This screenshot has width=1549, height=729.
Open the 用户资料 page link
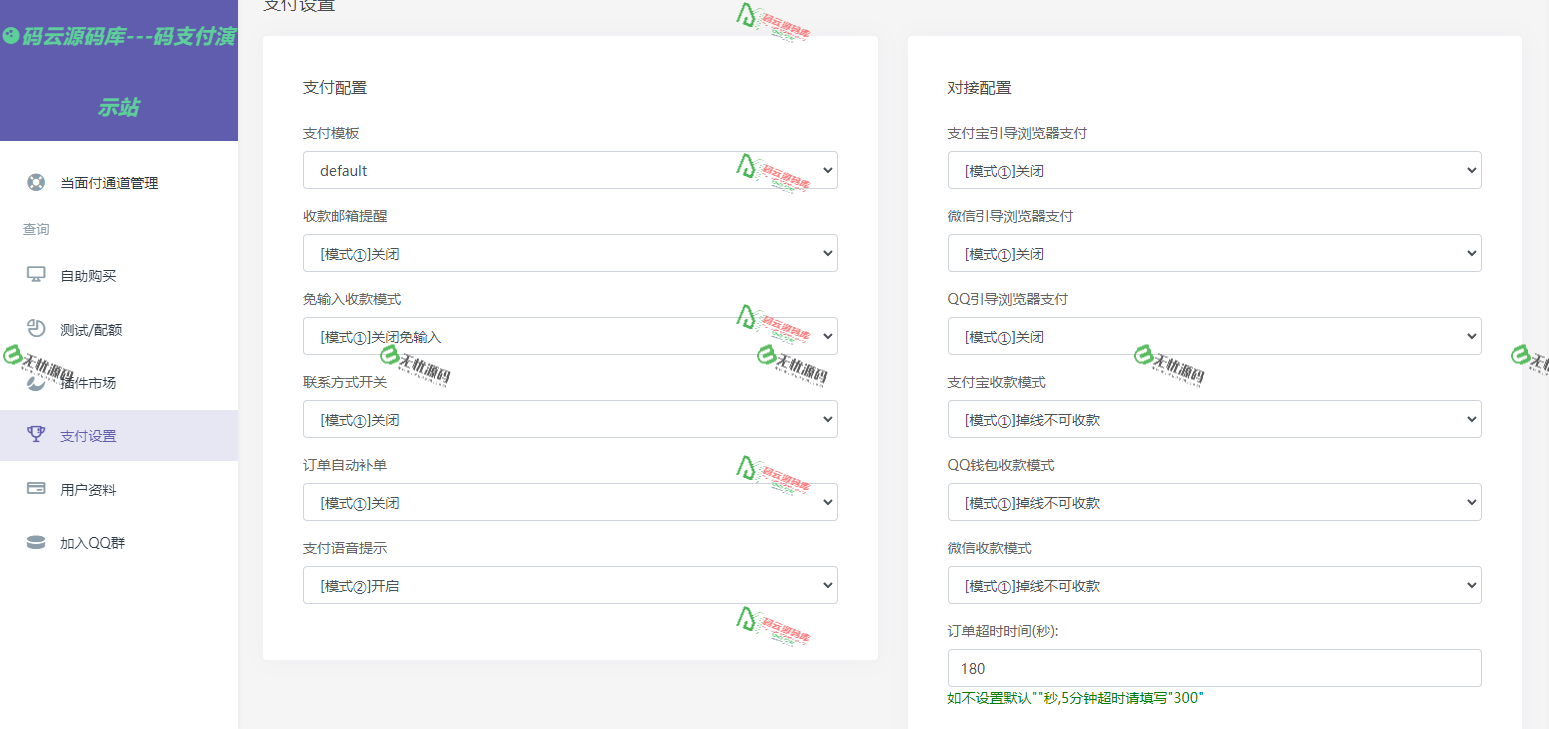[x=90, y=488]
